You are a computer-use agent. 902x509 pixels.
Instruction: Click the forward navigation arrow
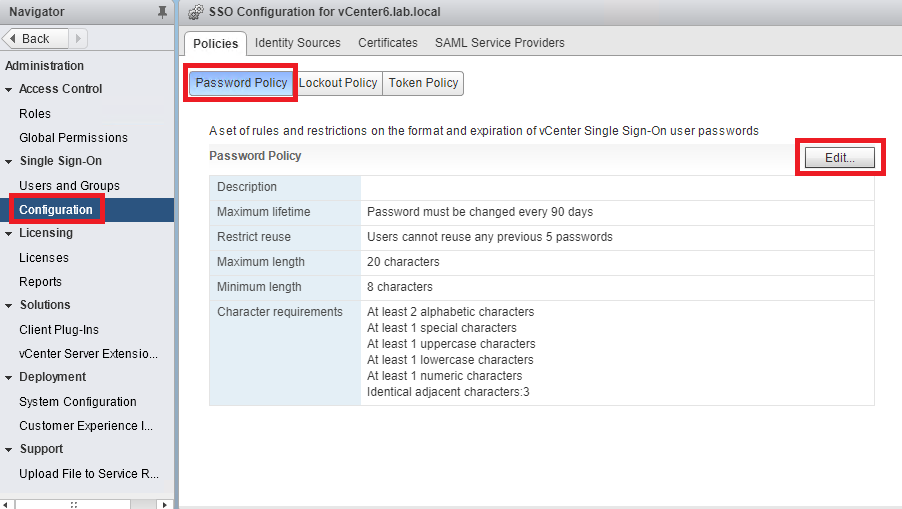tap(79, 38)
